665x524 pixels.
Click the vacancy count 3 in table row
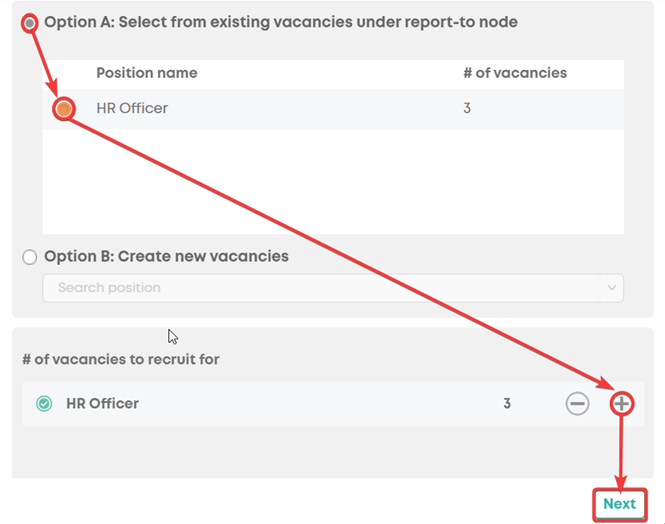[x=467, y=109]
